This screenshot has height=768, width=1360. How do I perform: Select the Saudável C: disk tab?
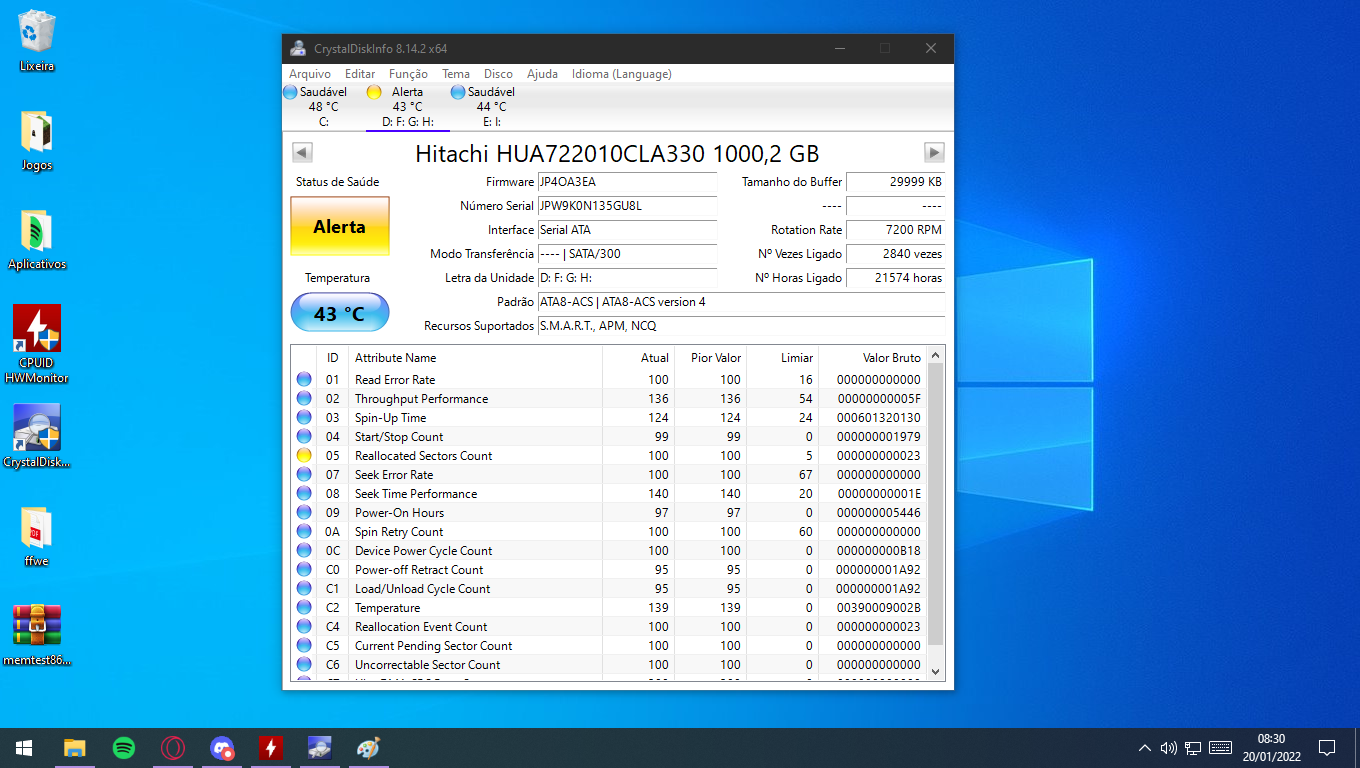tap(323, 106)
